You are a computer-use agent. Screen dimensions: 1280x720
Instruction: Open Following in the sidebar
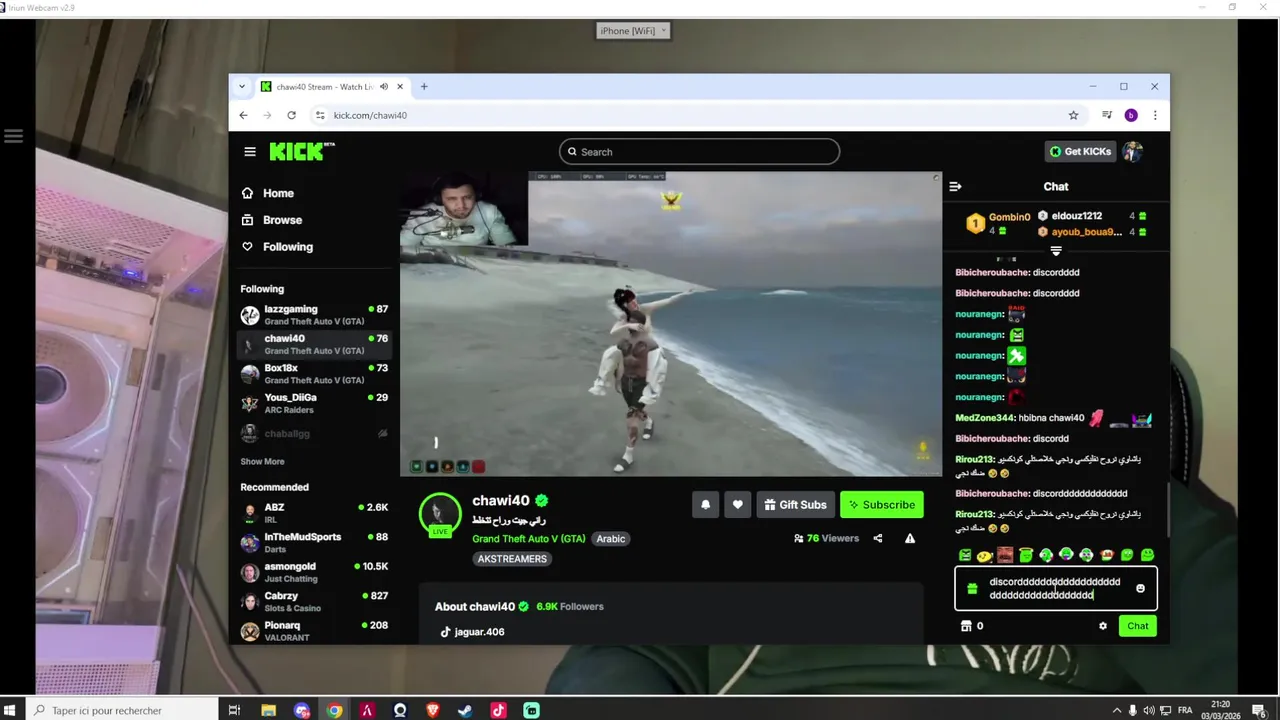coord(277,247)
